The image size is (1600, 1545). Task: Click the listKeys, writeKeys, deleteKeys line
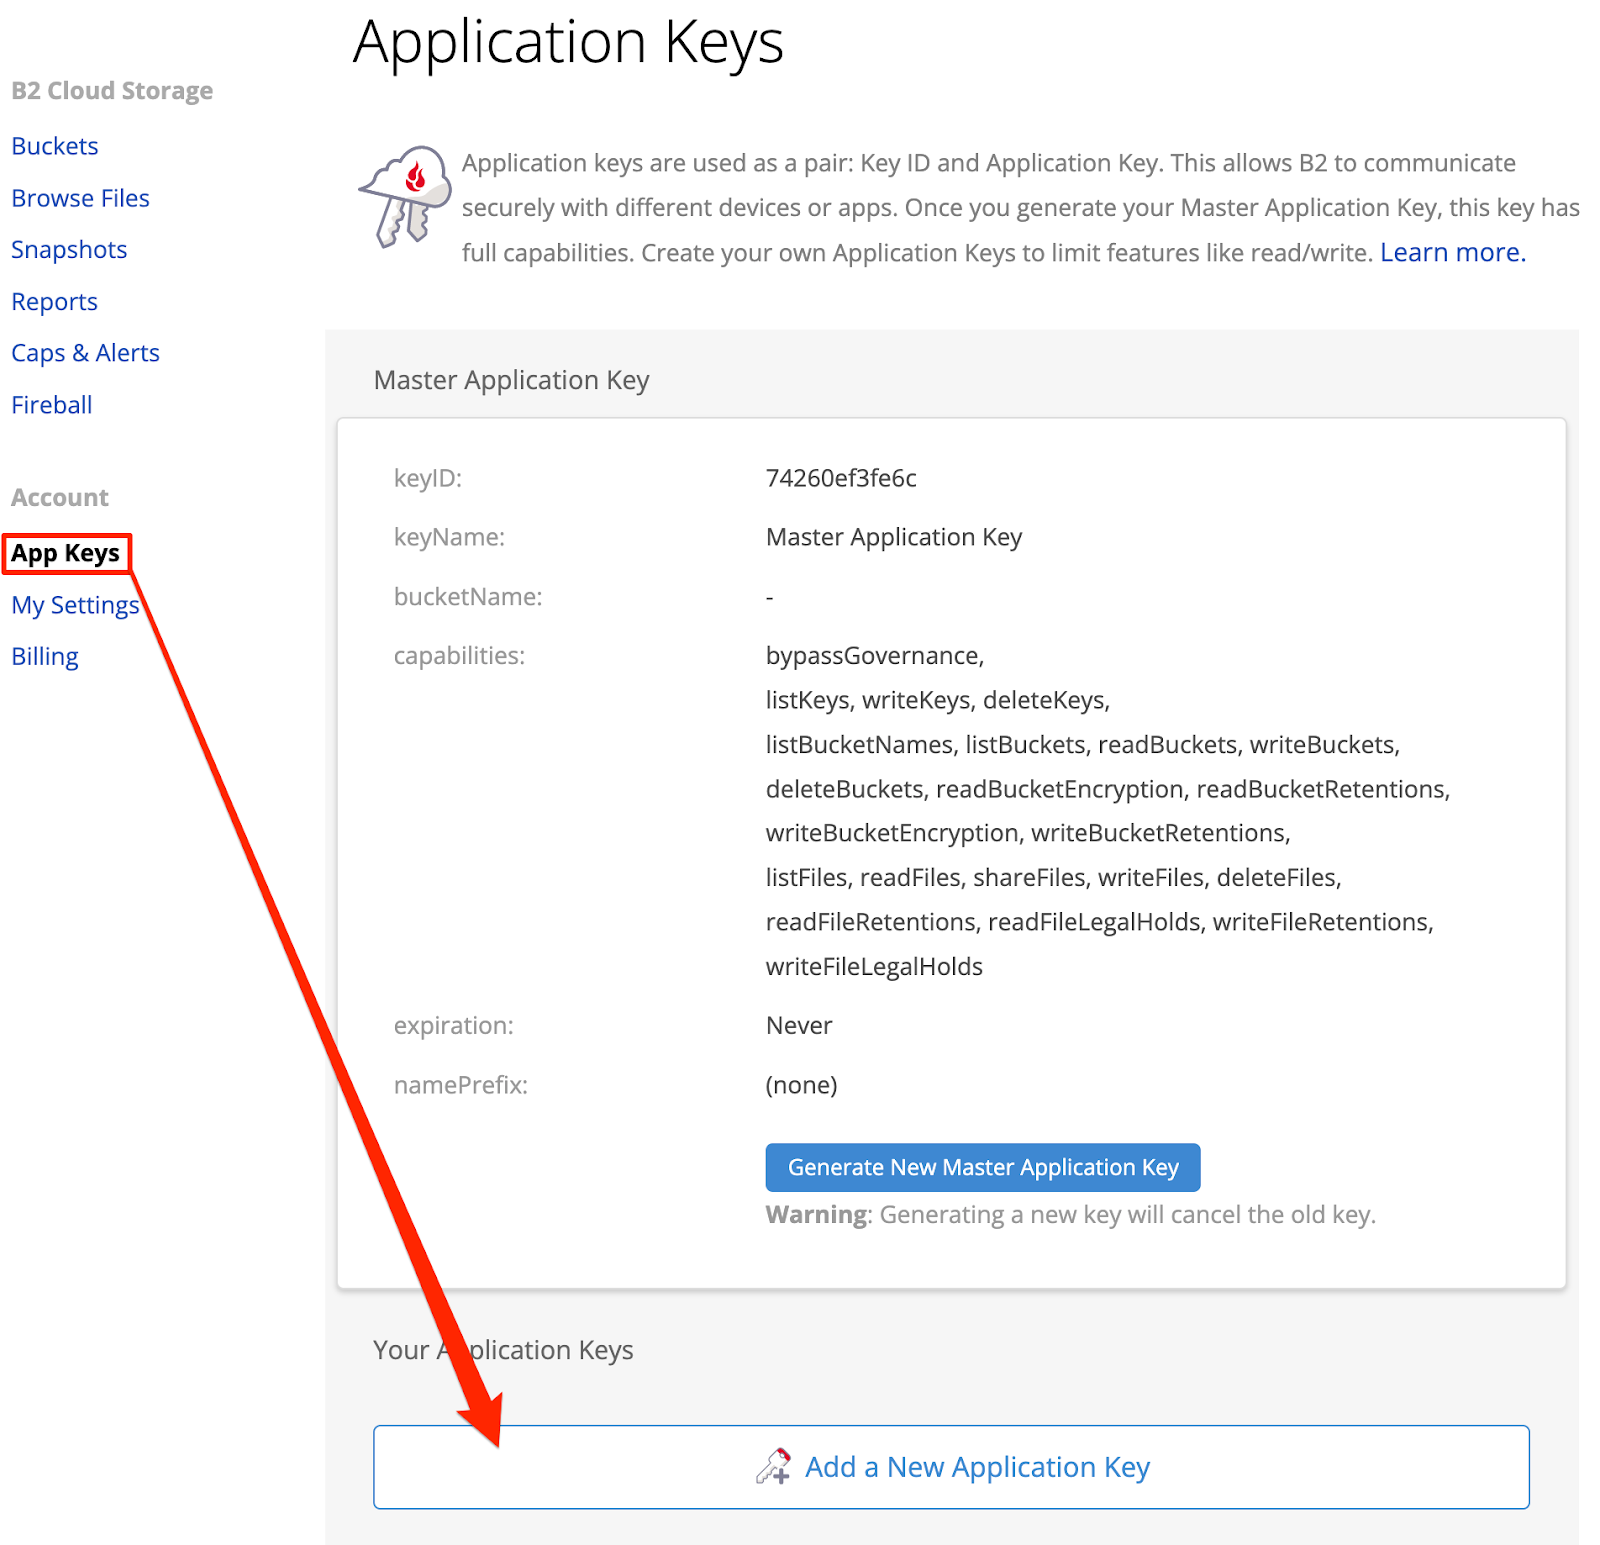[938, 700]
